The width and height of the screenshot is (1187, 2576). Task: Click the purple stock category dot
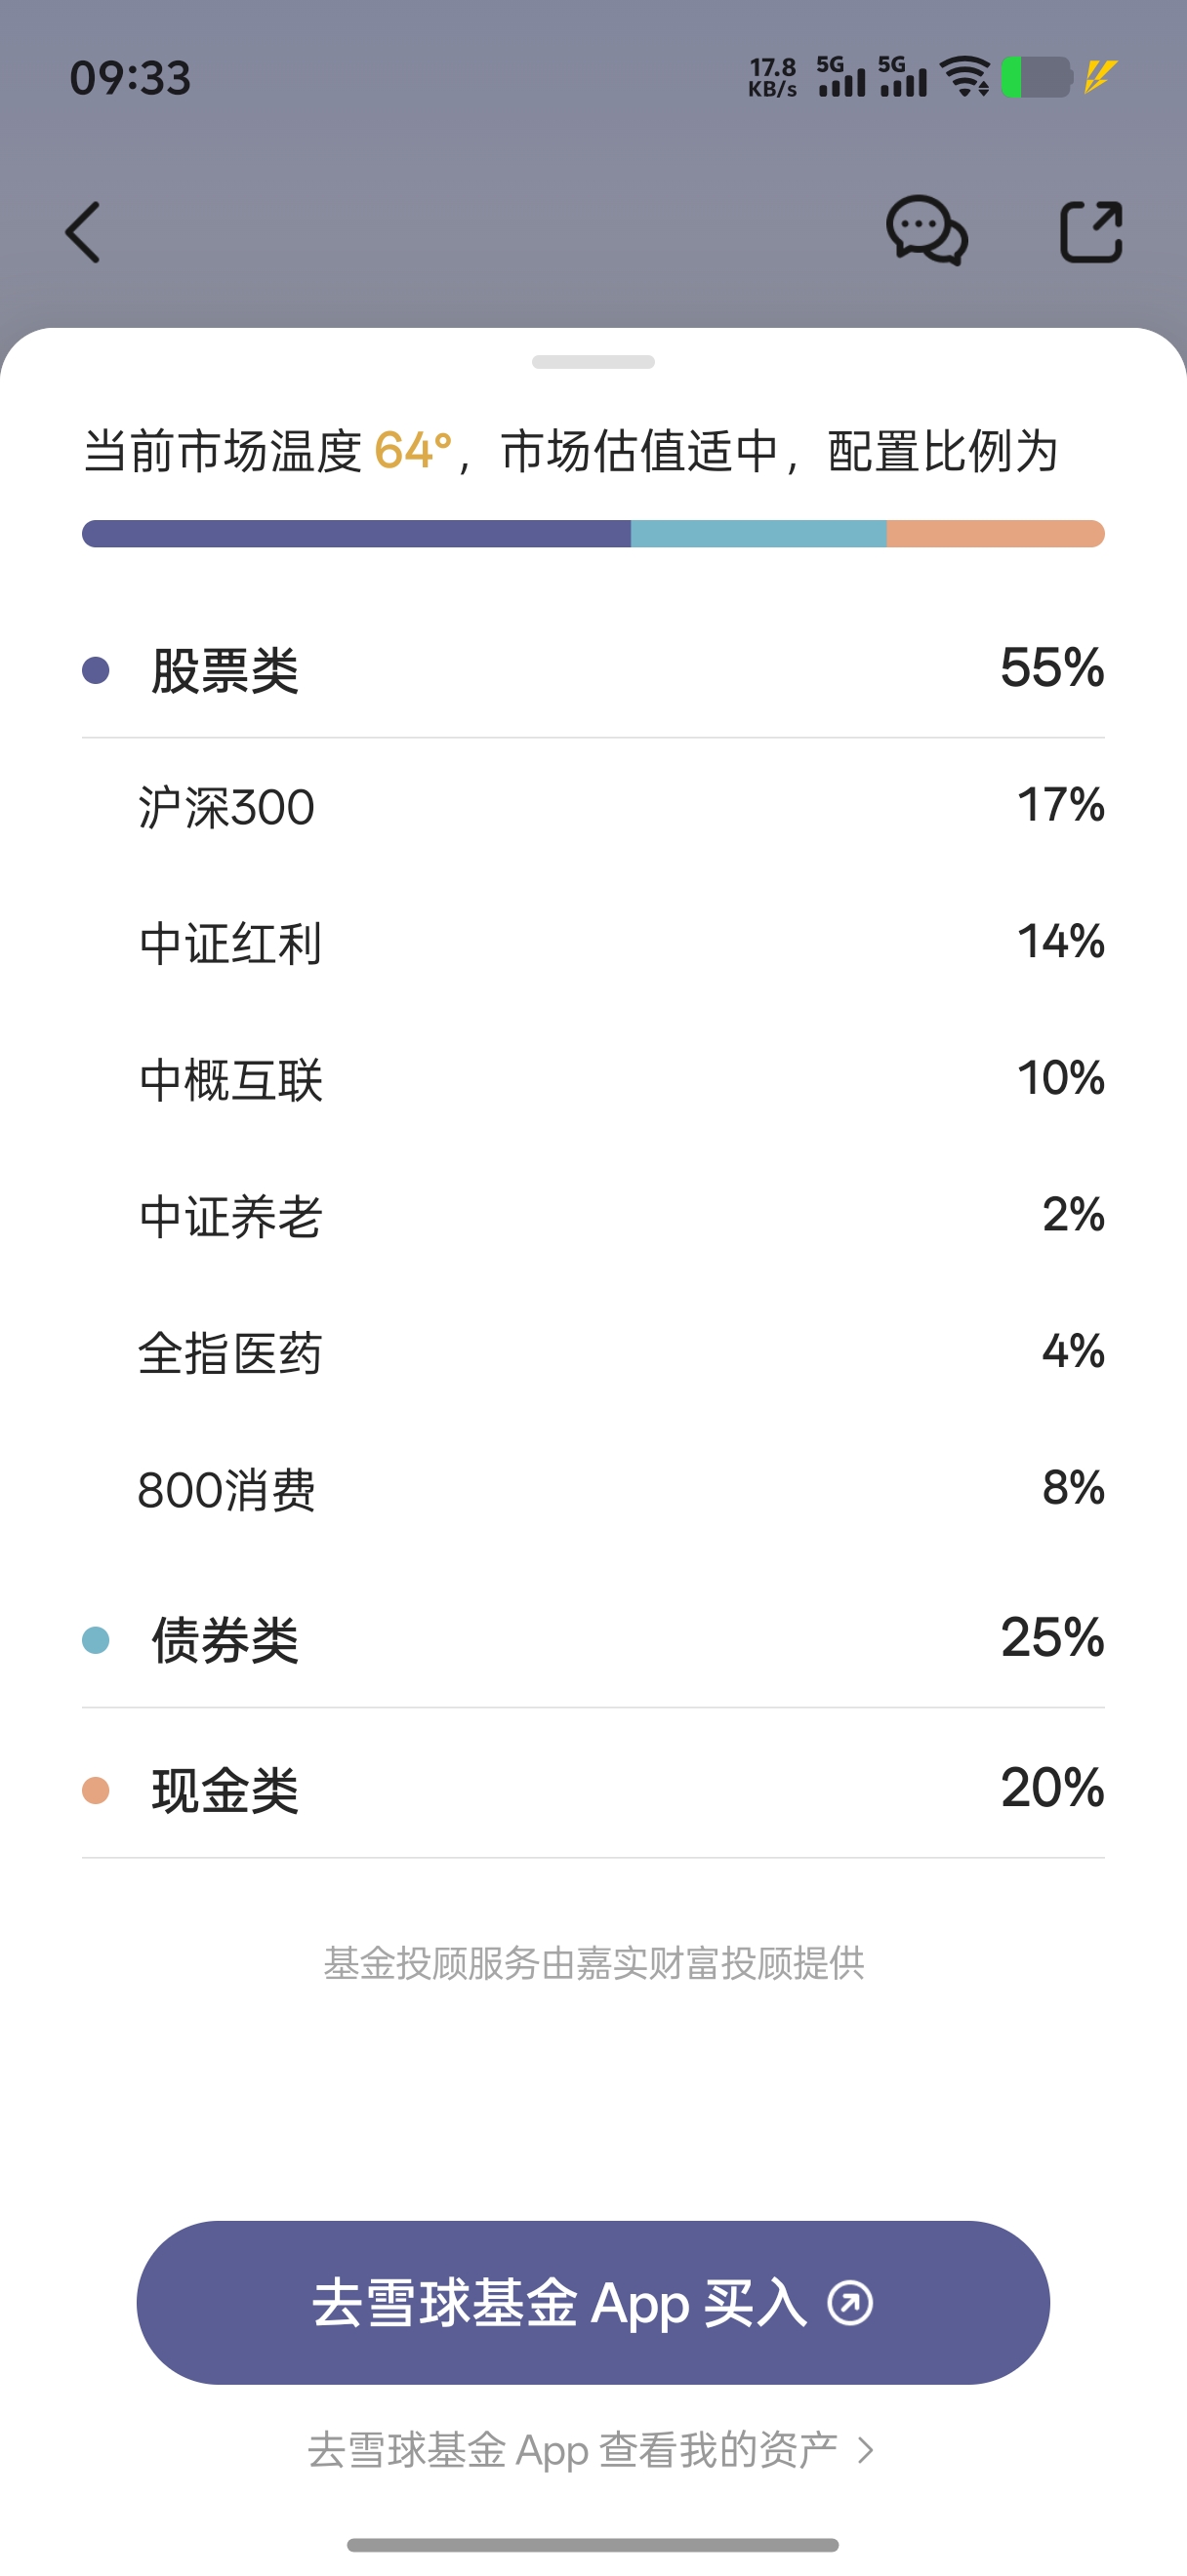[96, 670]
